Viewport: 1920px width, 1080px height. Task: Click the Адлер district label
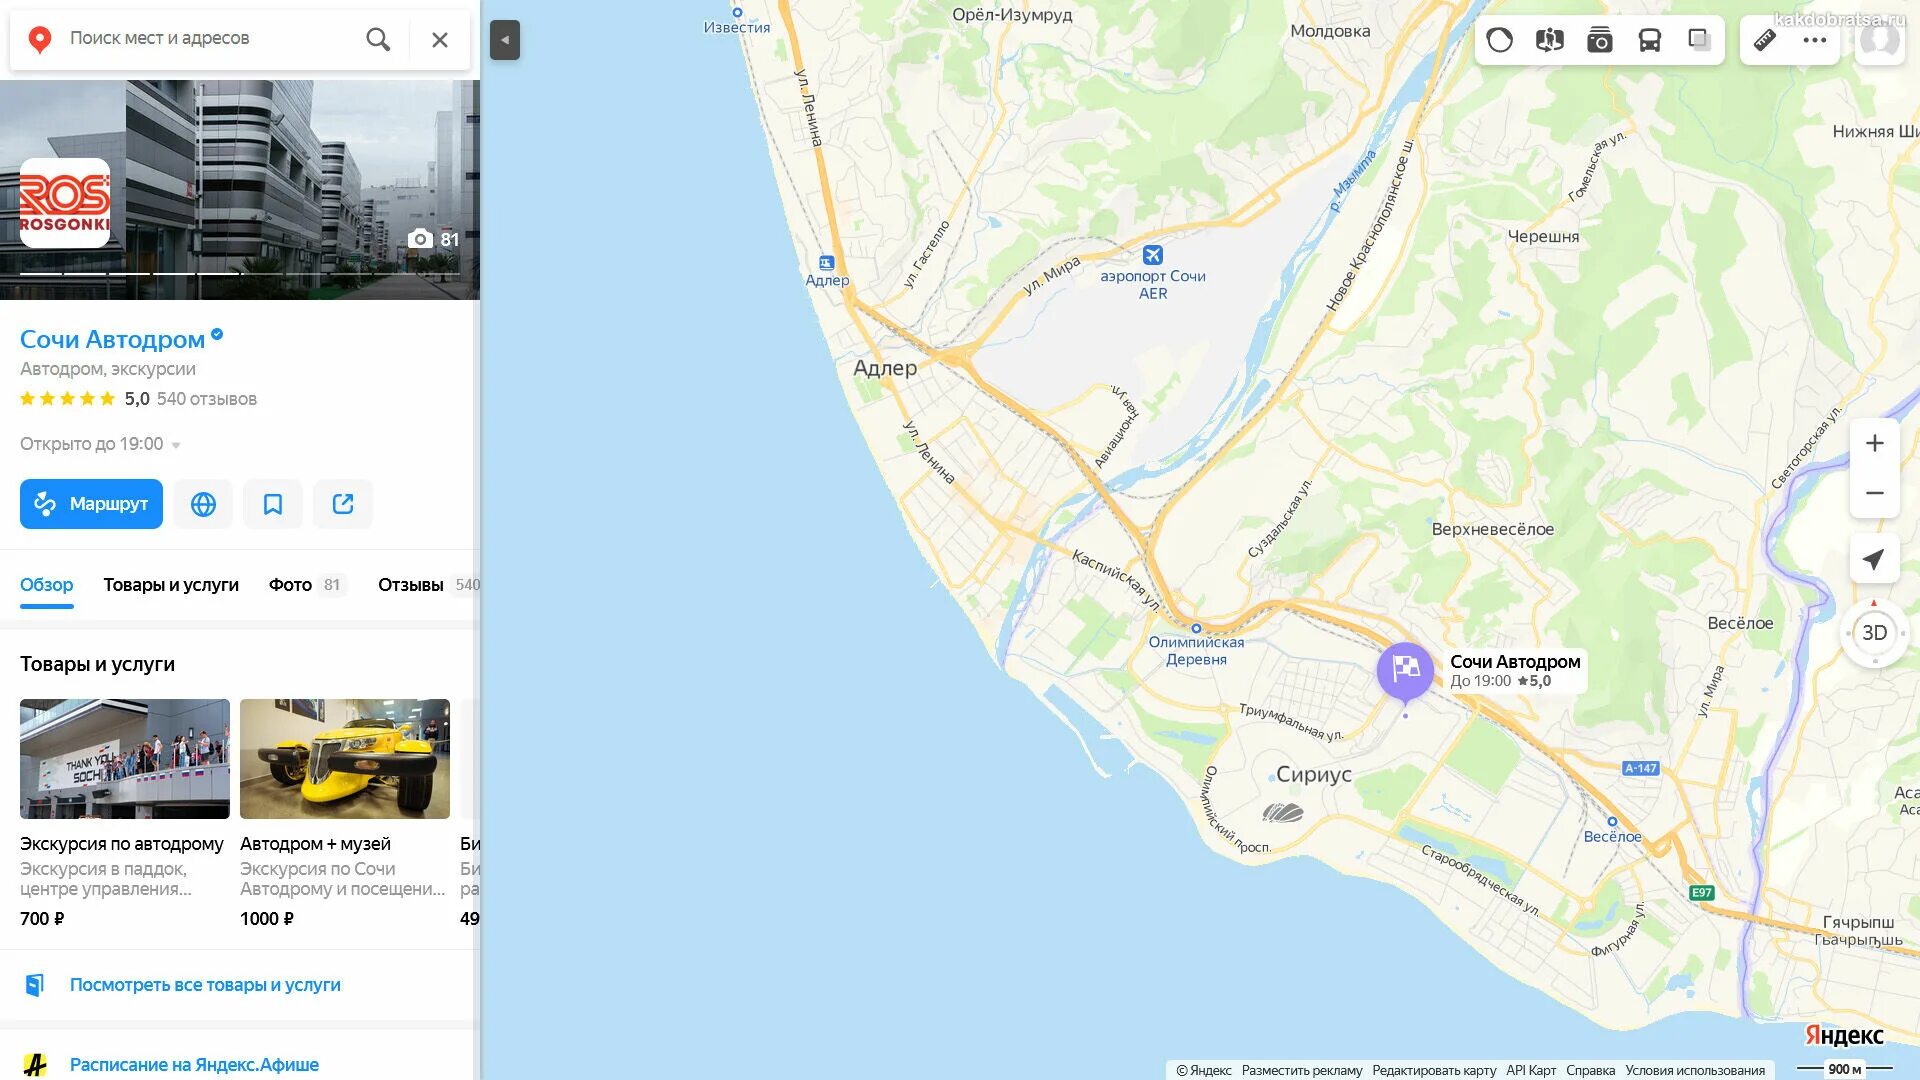pyautogui.click(x=885, y=368)
